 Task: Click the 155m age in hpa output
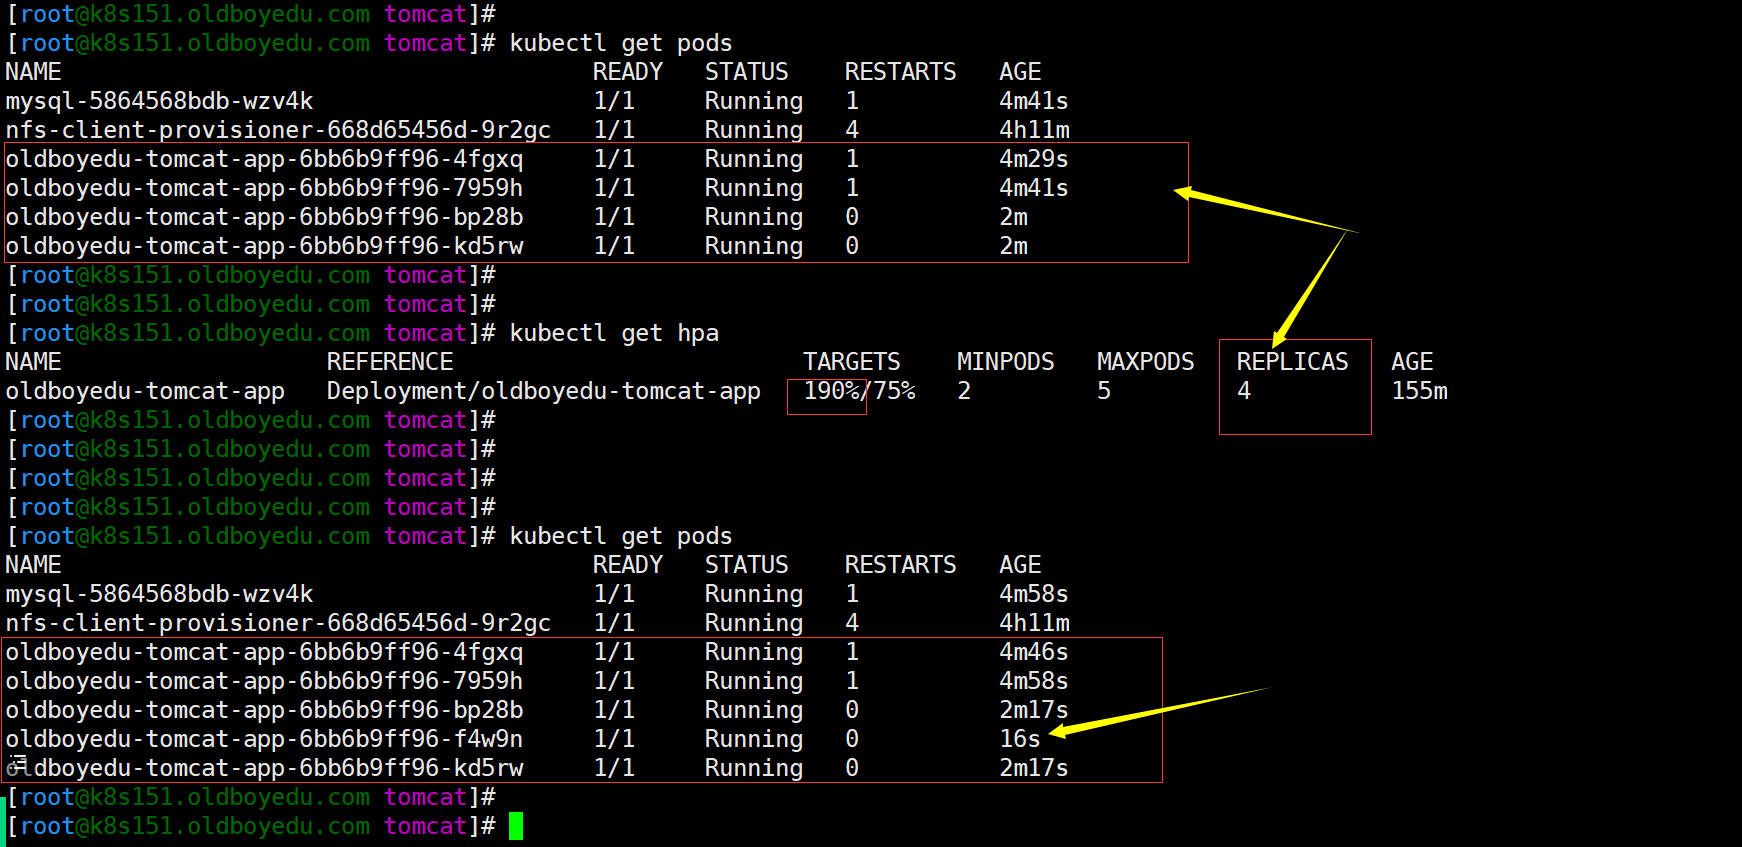[x=1419, y=391]
